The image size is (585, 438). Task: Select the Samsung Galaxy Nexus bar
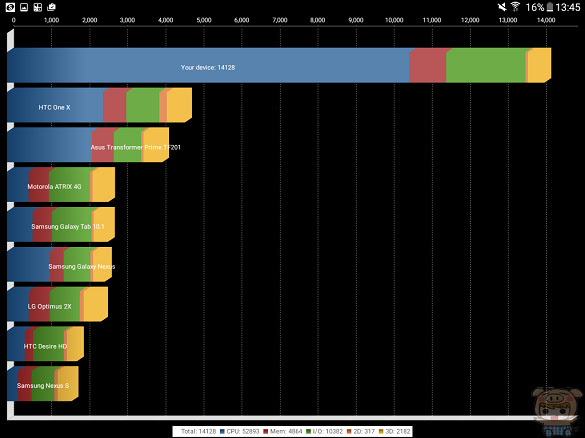59,265
